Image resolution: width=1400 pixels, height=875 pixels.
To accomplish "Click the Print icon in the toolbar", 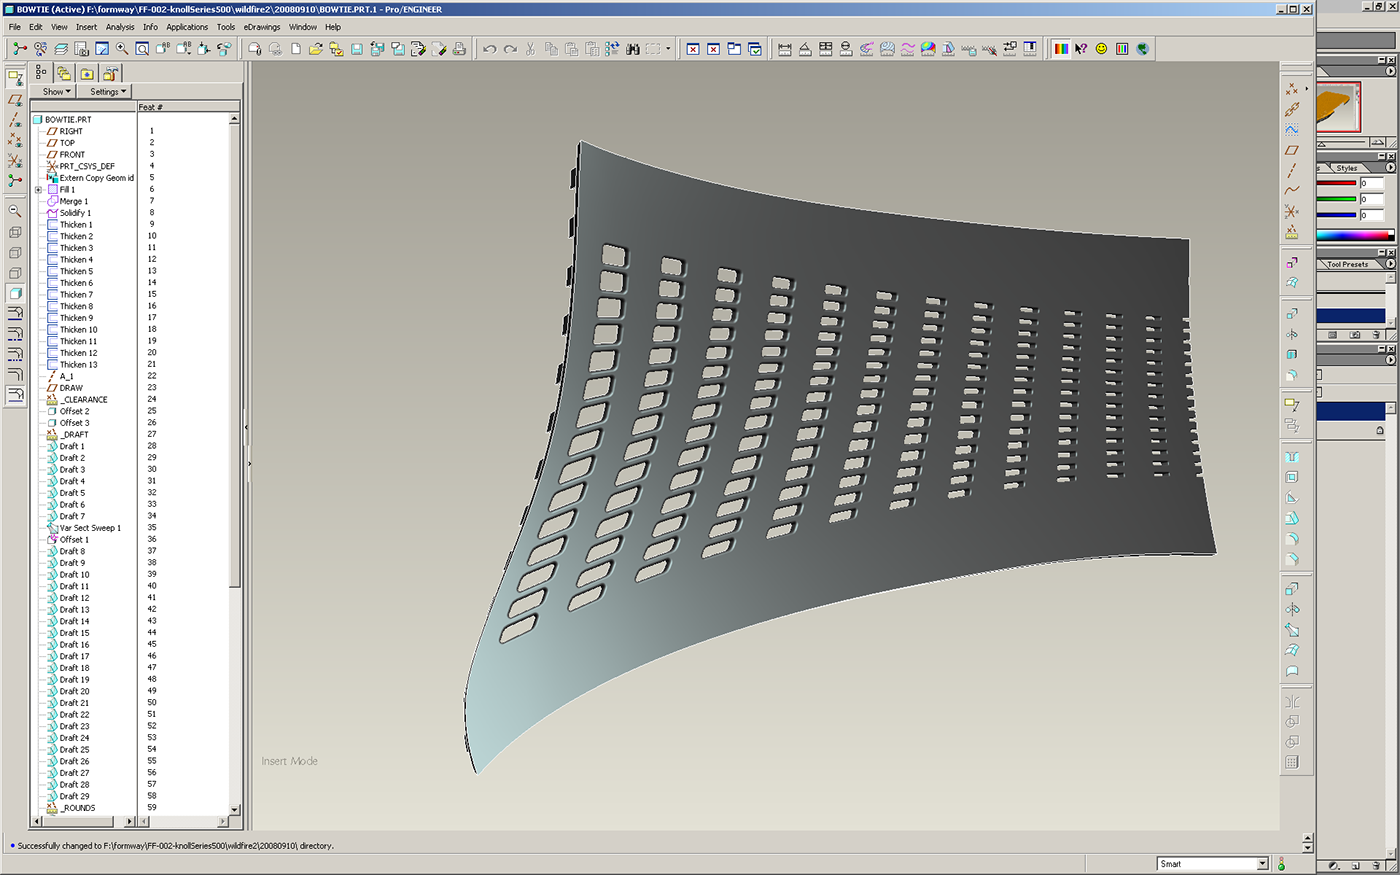I will (x=459, y=49).
